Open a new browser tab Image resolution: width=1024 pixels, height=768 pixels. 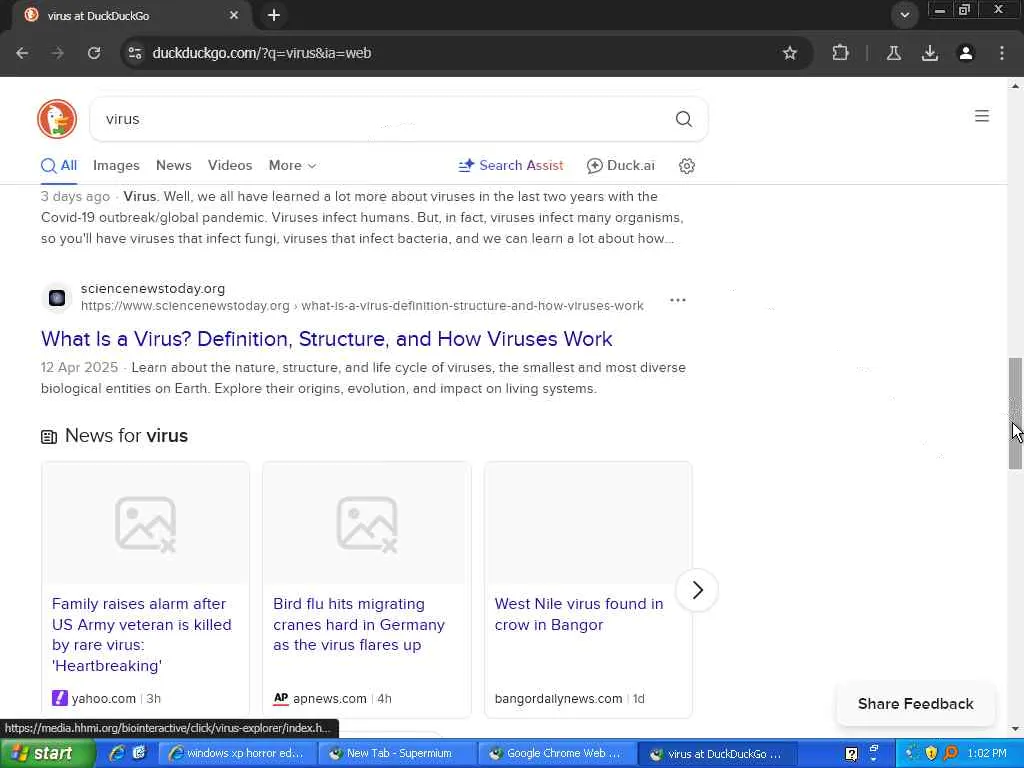[274, 15]
